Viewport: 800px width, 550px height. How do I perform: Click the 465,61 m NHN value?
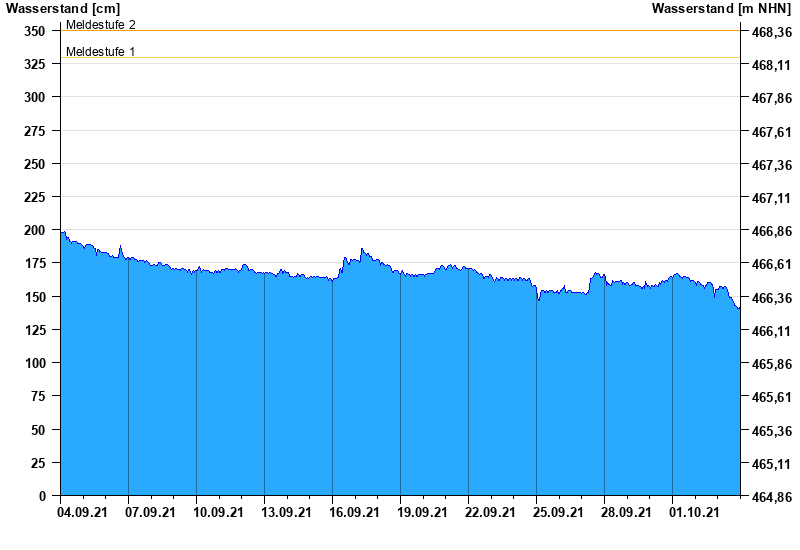pyautogui.click(x=772, y=397)
